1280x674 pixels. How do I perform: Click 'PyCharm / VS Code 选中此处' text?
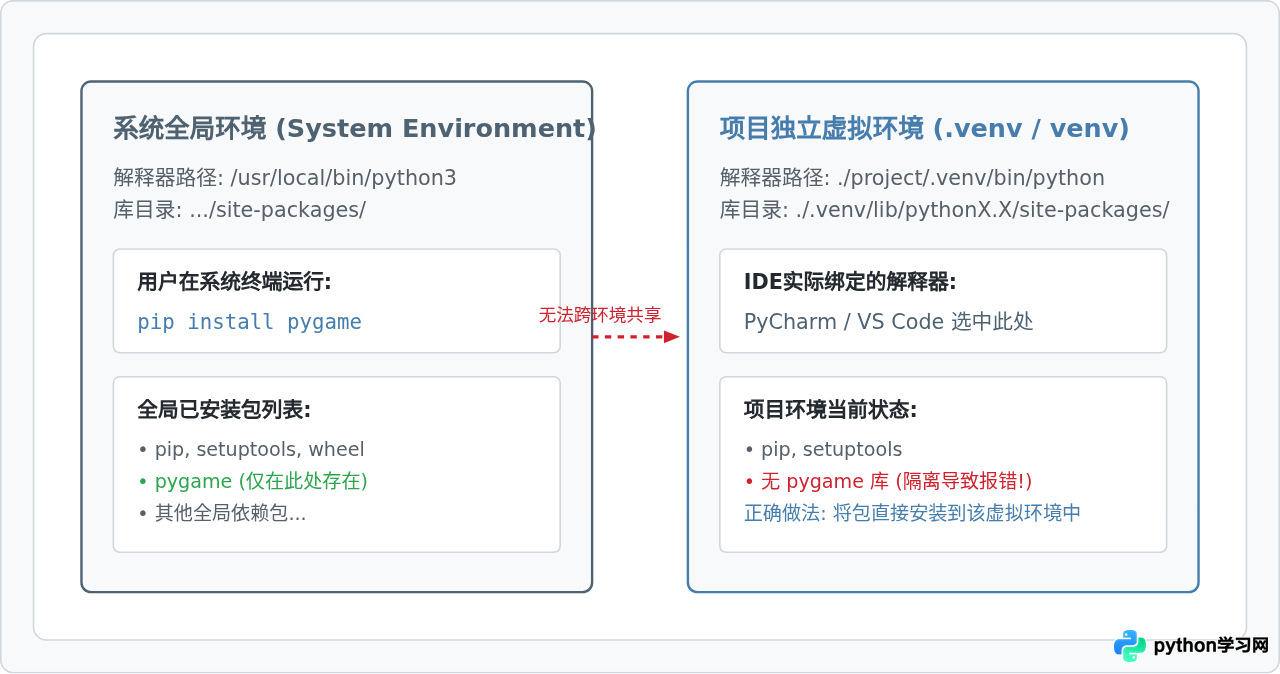(x=889, y=322)
